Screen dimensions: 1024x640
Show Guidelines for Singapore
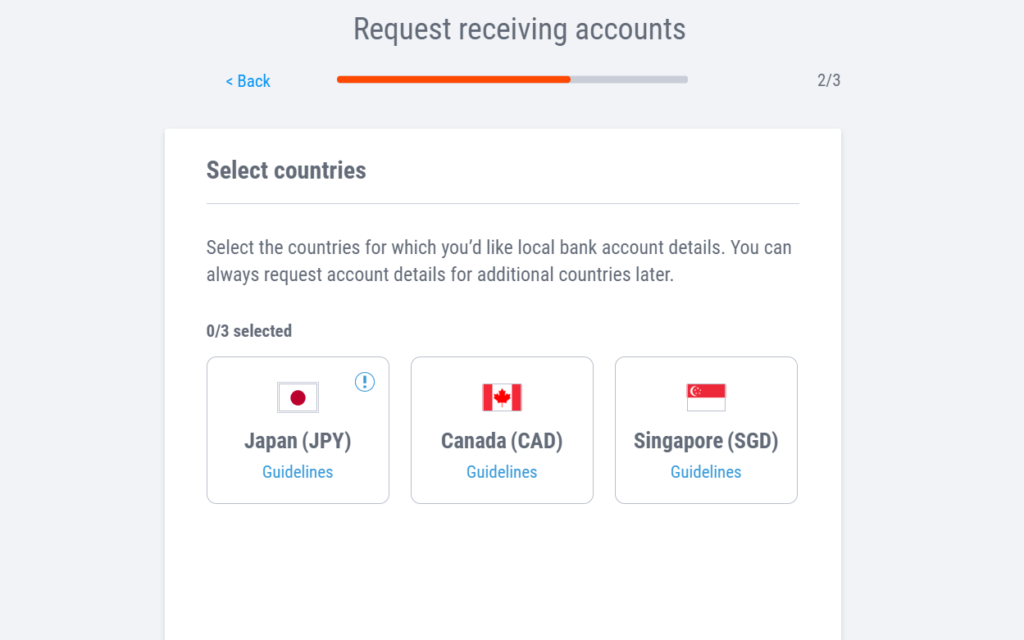click(706, 472)
